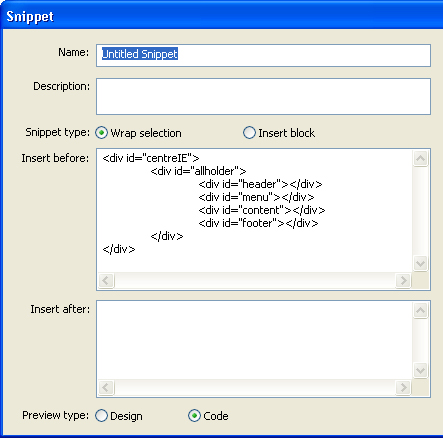
Task: Click left arrow in Insert before horizontal scrollbar
Action: (106, 280)
